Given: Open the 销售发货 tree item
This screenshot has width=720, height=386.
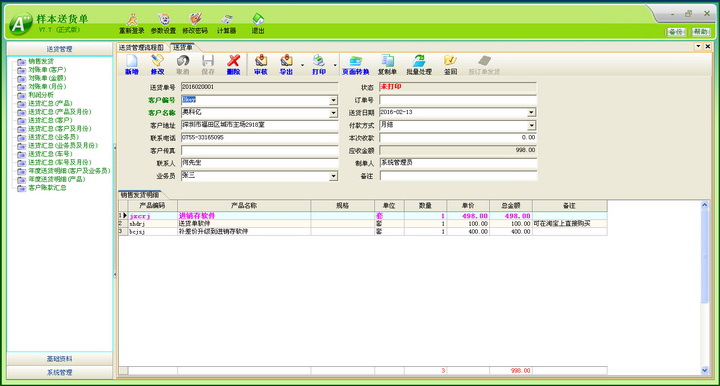Looking at the screenshot, I should 40,61.
